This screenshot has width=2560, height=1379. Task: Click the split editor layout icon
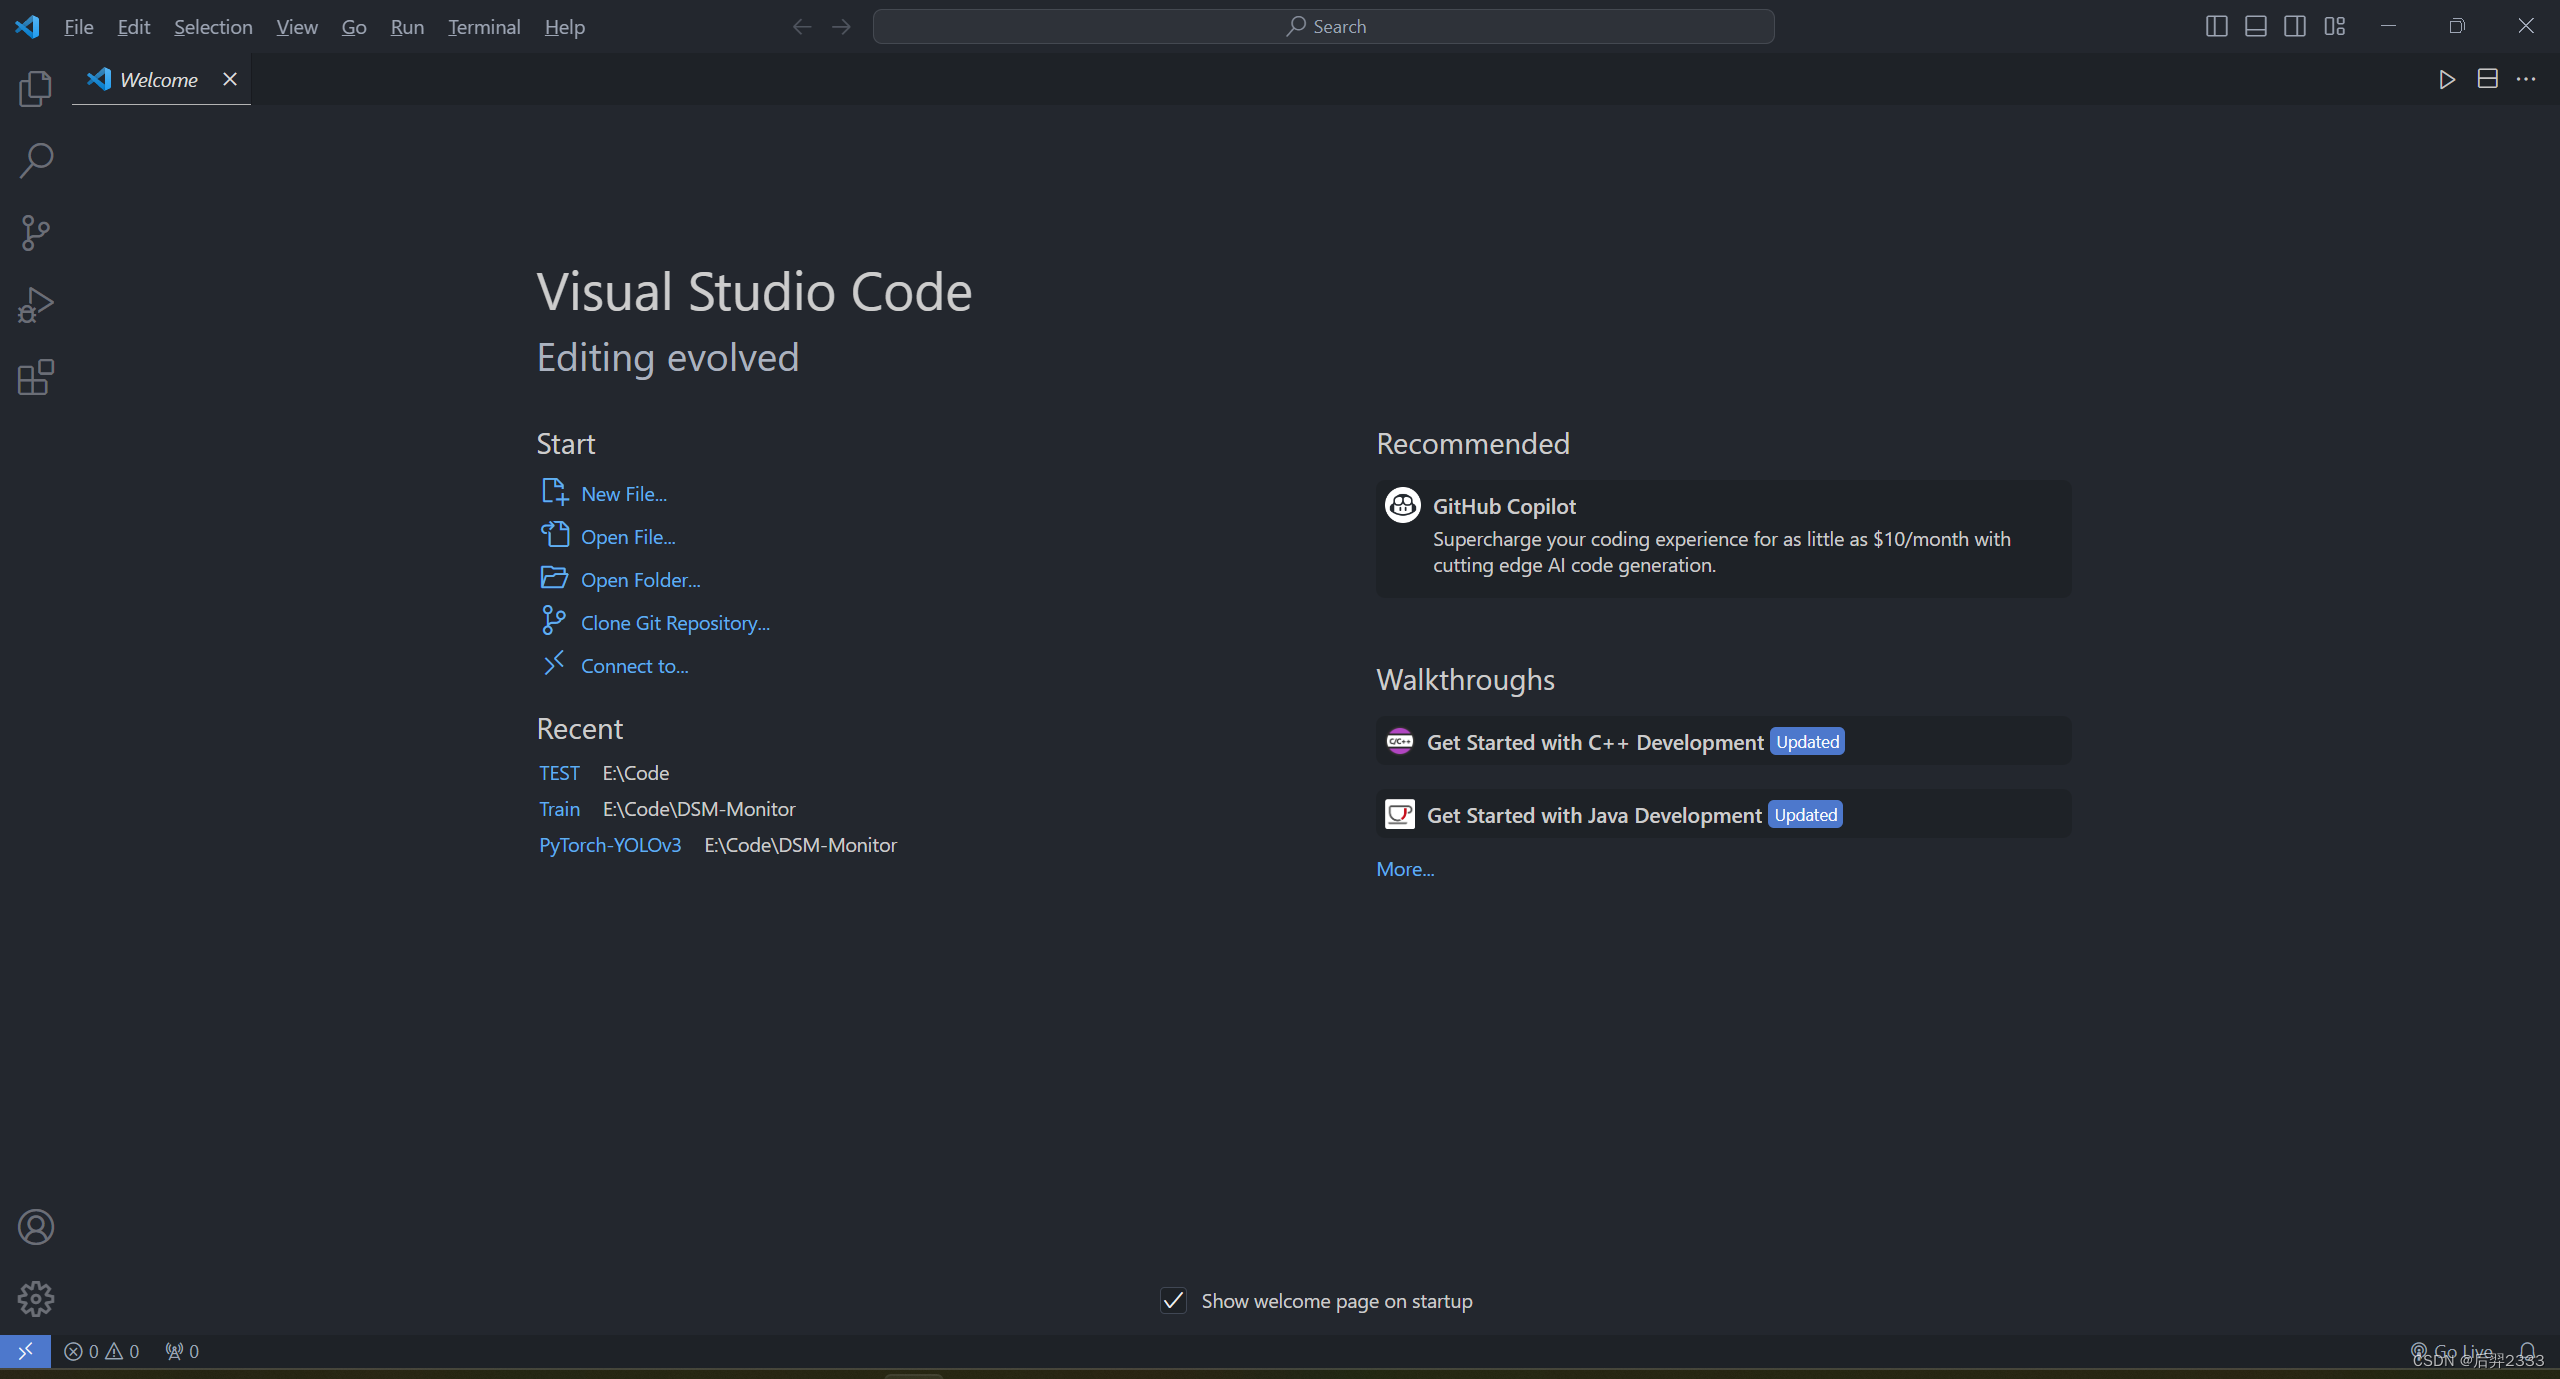pos(2488,79)
